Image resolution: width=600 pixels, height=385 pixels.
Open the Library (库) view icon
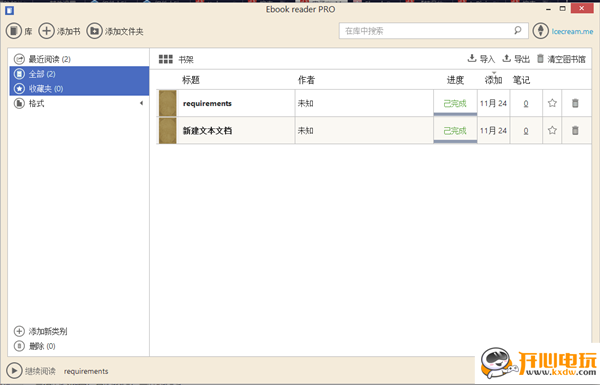tap(14, 31)
